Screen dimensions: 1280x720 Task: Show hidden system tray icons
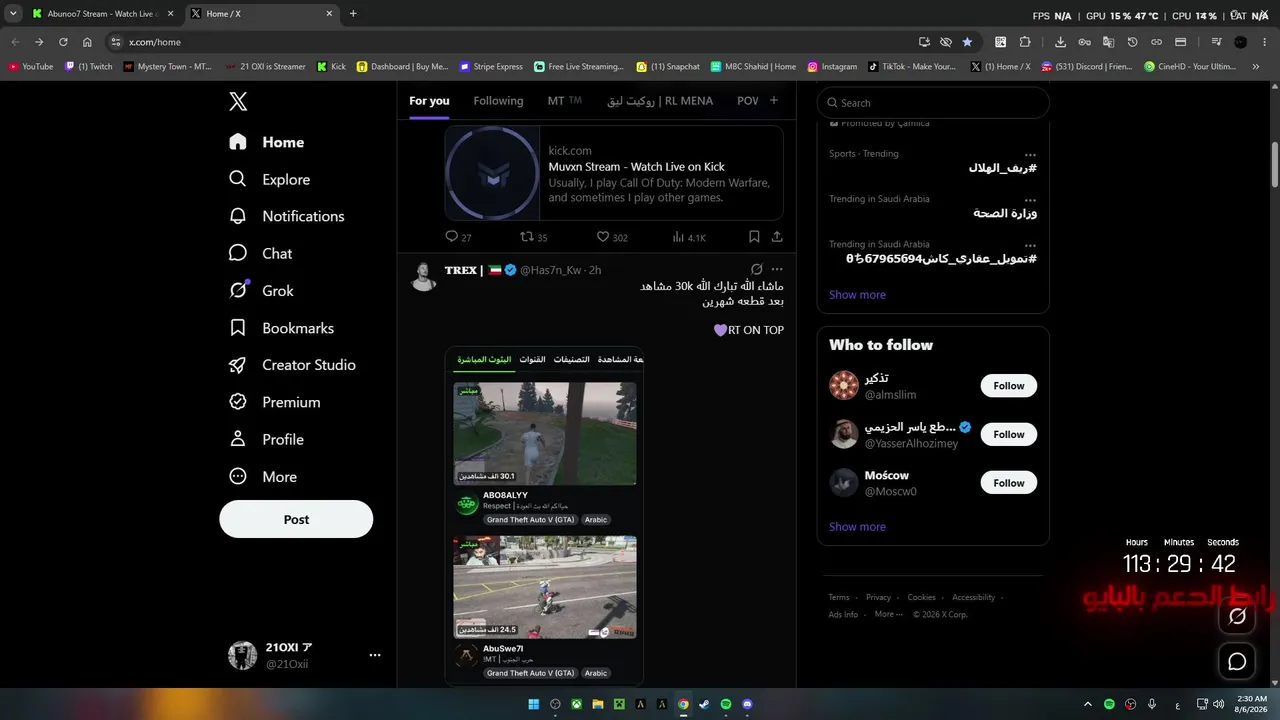1087,704
